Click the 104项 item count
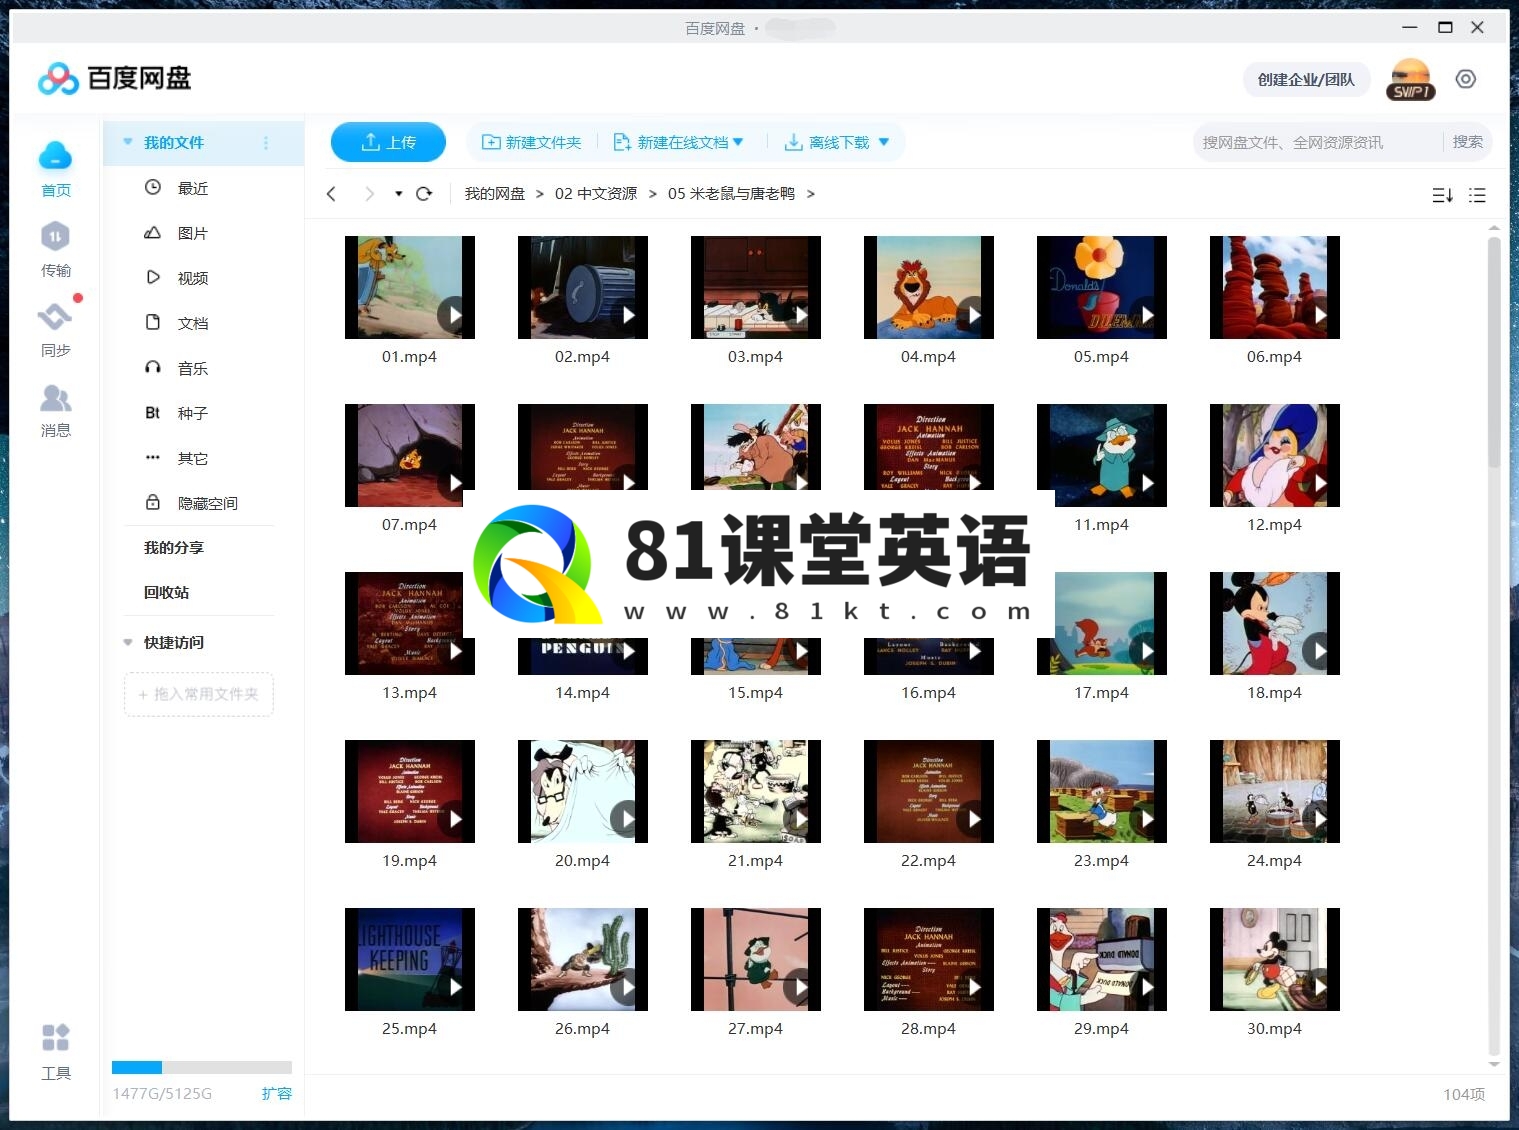 (1464, 1095)
